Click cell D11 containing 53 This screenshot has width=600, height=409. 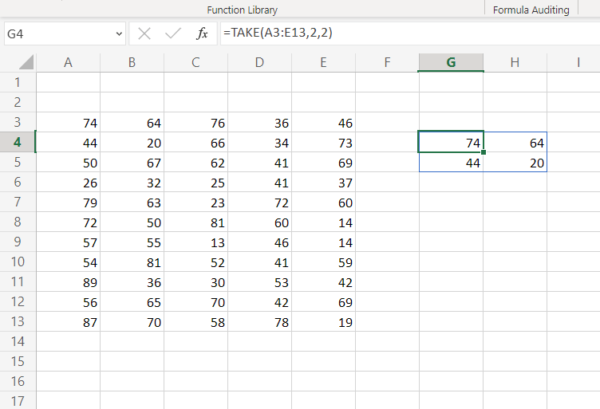coord(260,282)
